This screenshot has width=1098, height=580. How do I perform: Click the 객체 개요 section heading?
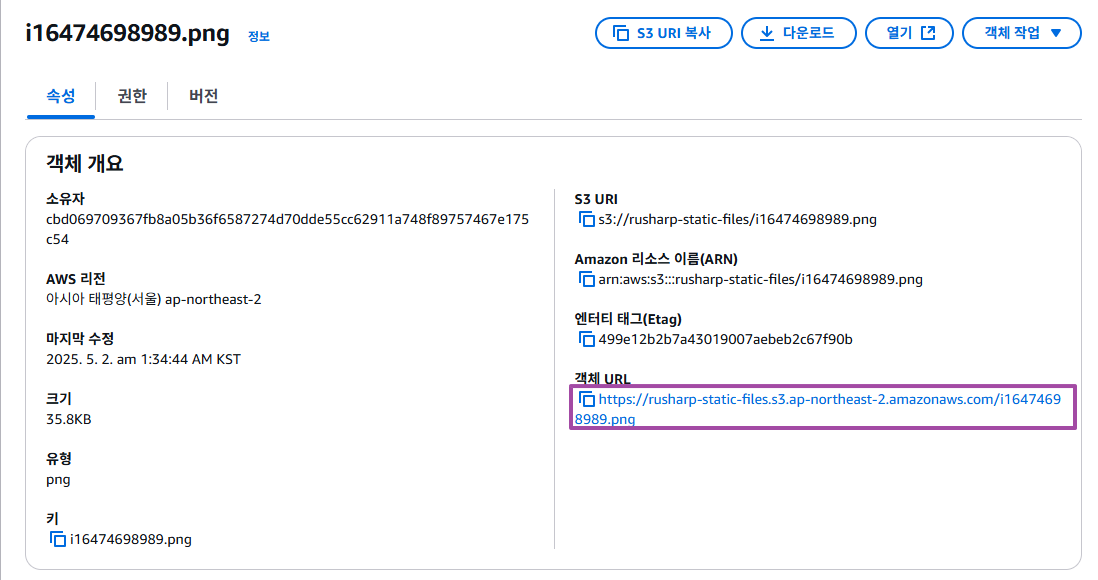85,163
